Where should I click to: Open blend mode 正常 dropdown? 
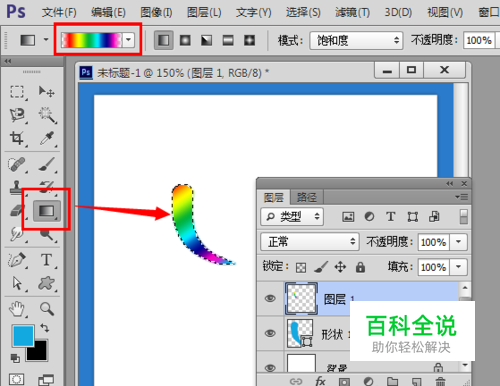coord(310,242)
